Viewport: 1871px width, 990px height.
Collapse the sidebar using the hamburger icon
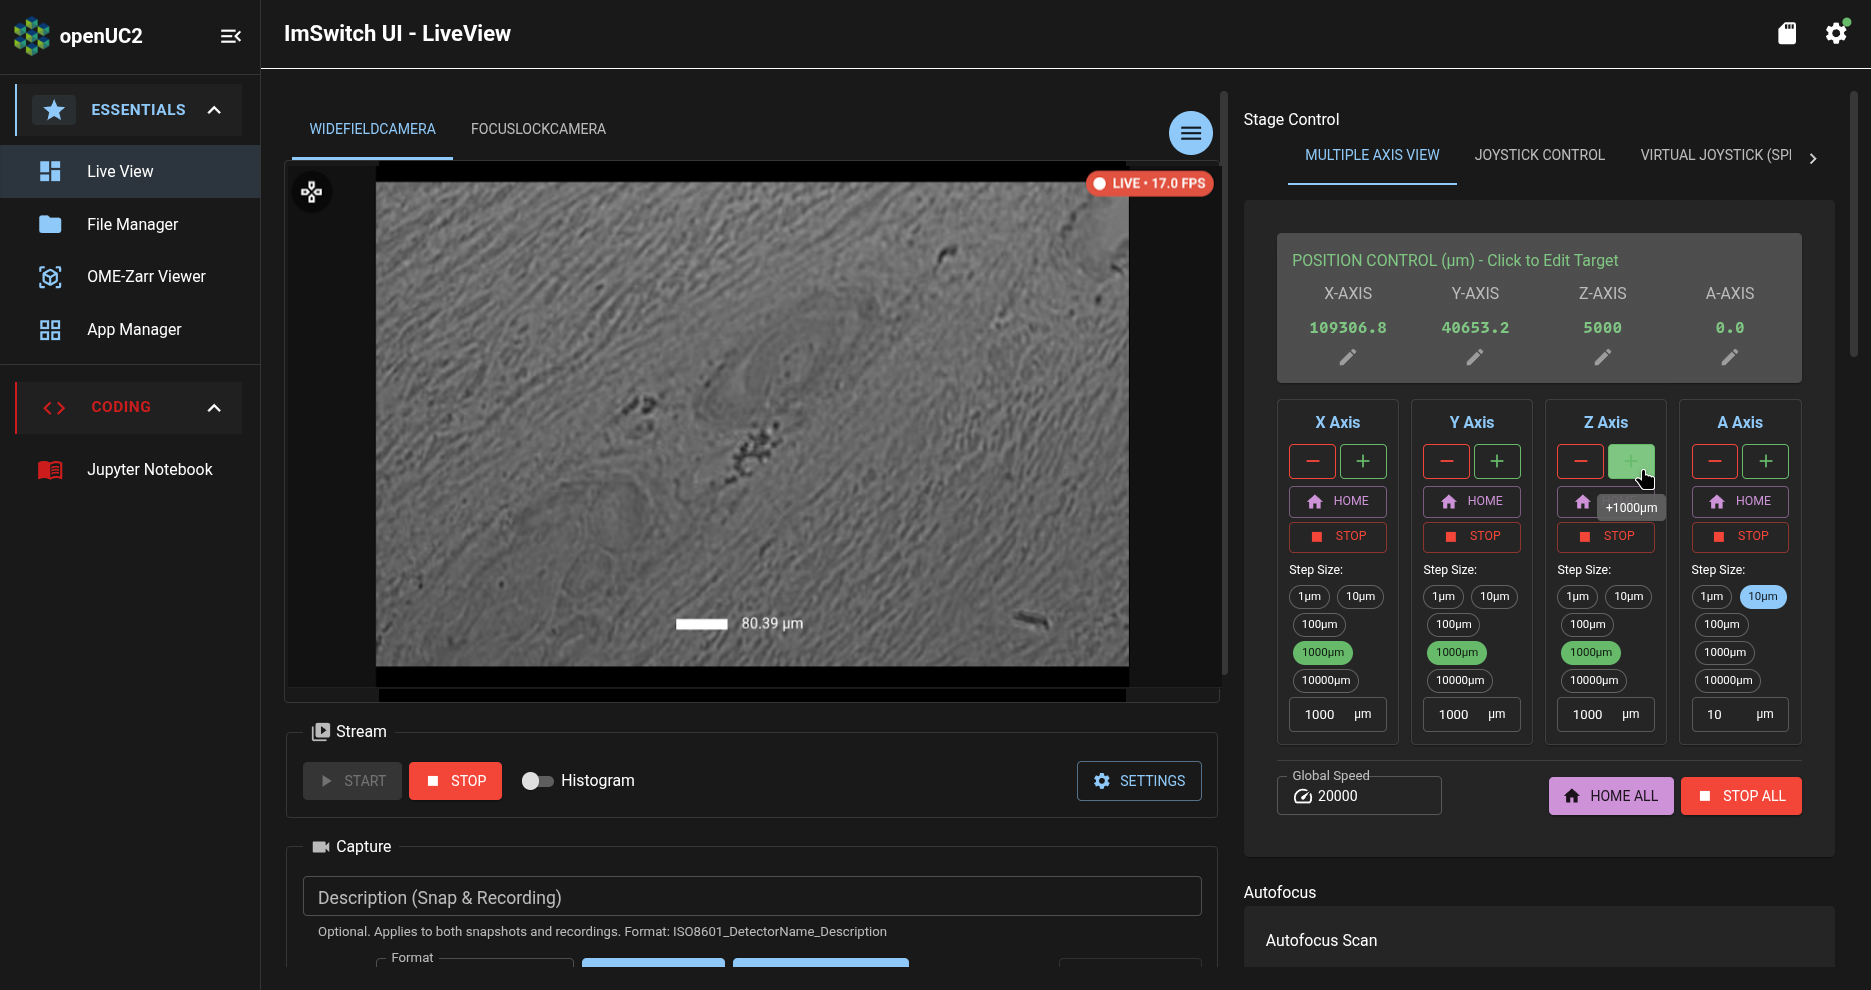point(230,36)
